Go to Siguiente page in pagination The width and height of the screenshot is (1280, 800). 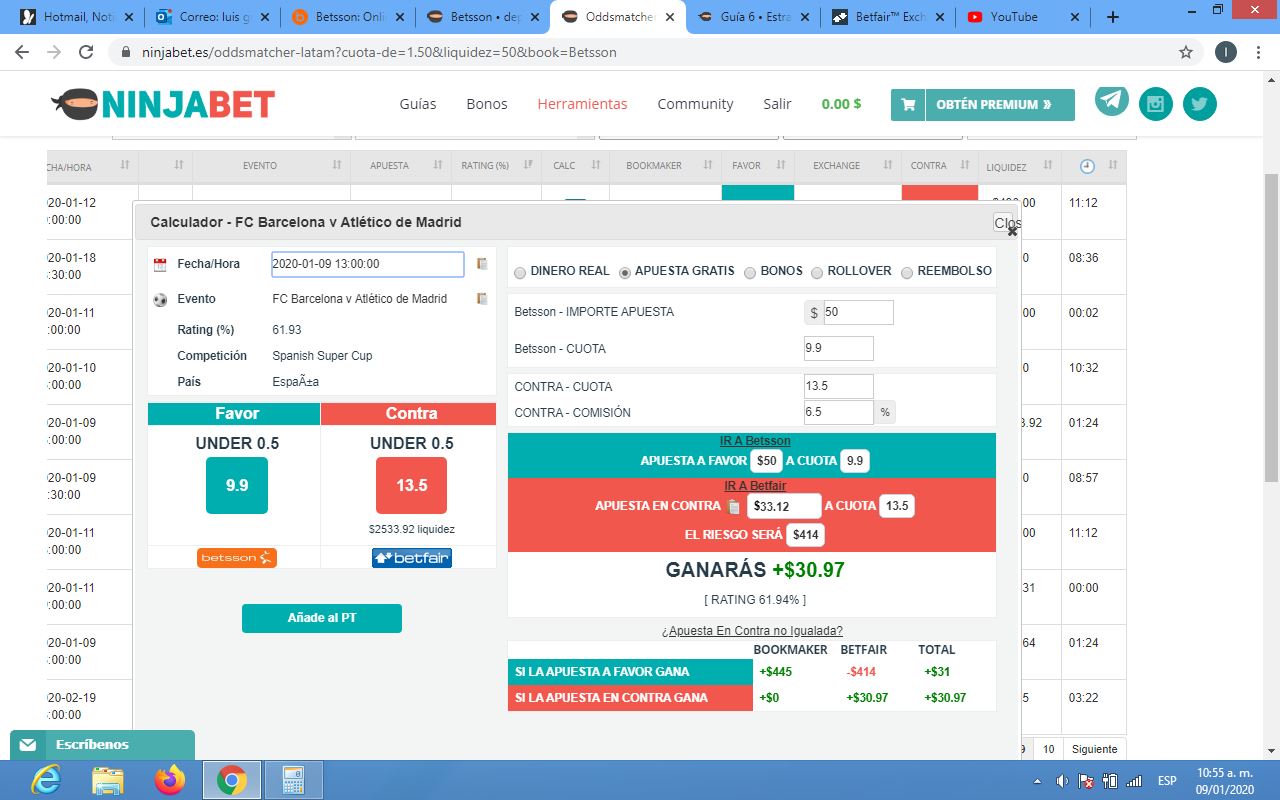pyautogui.click(x=1093, y=749)
